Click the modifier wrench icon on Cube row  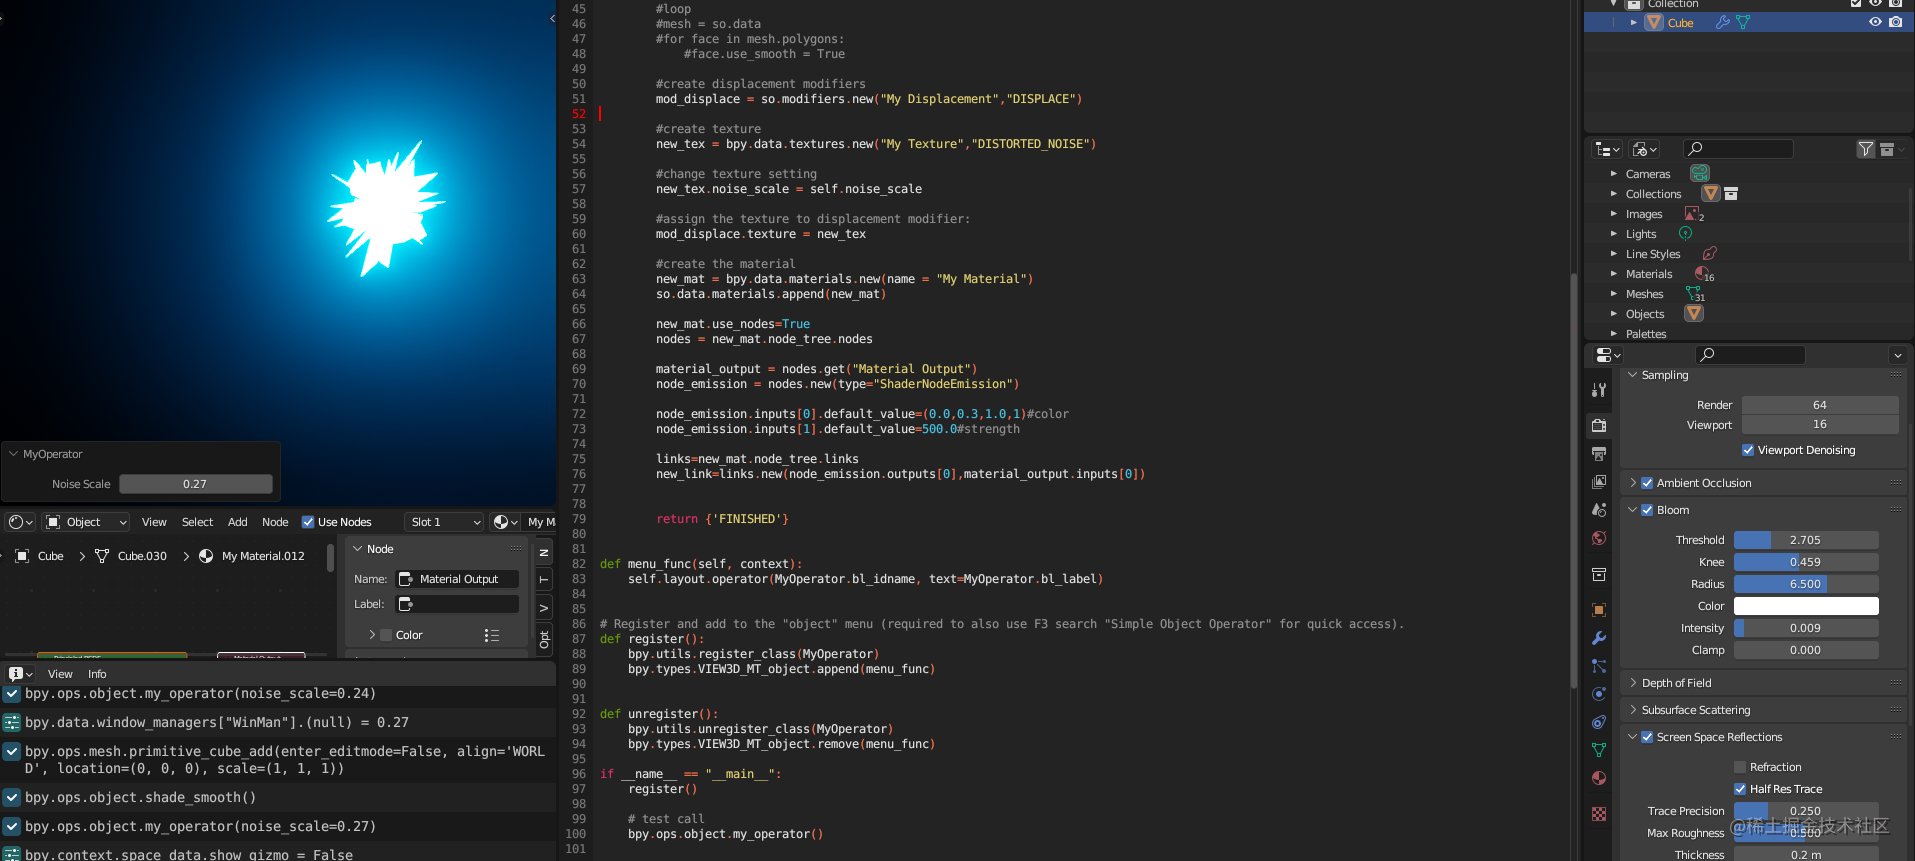1723,22
